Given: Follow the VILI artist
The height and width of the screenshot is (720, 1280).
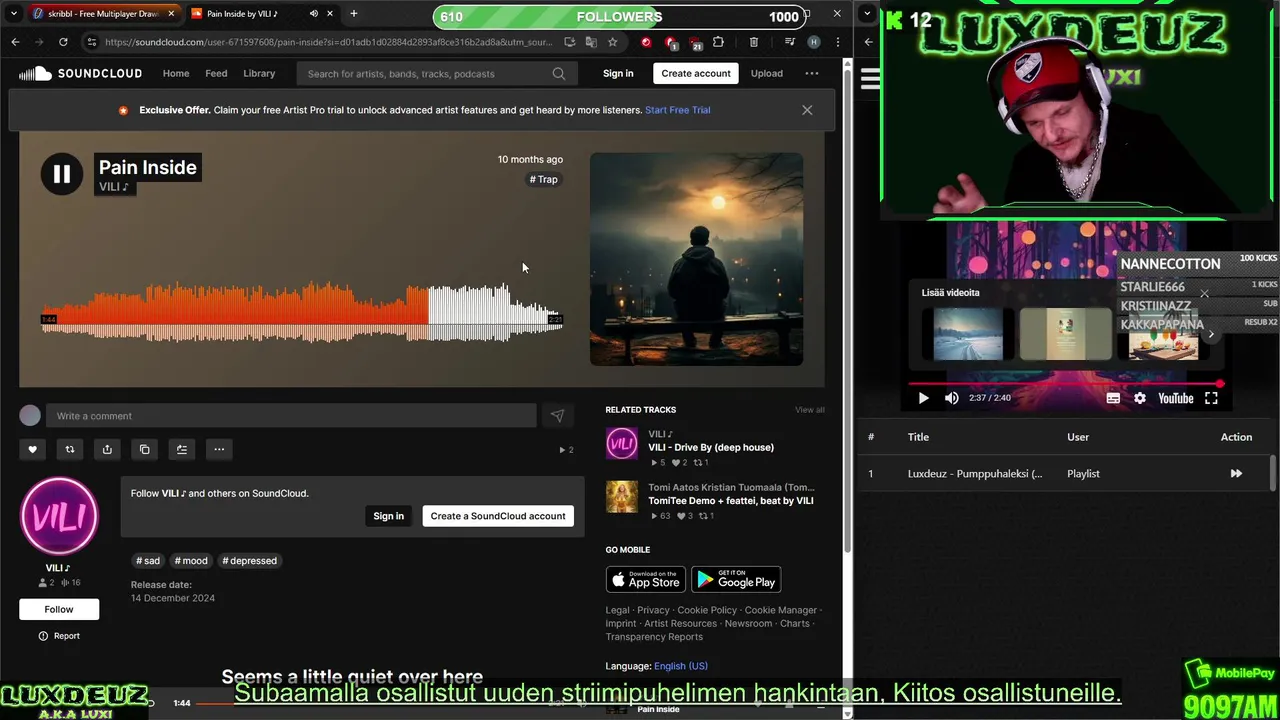Looking at the screenshot, I should click(59, 609).
